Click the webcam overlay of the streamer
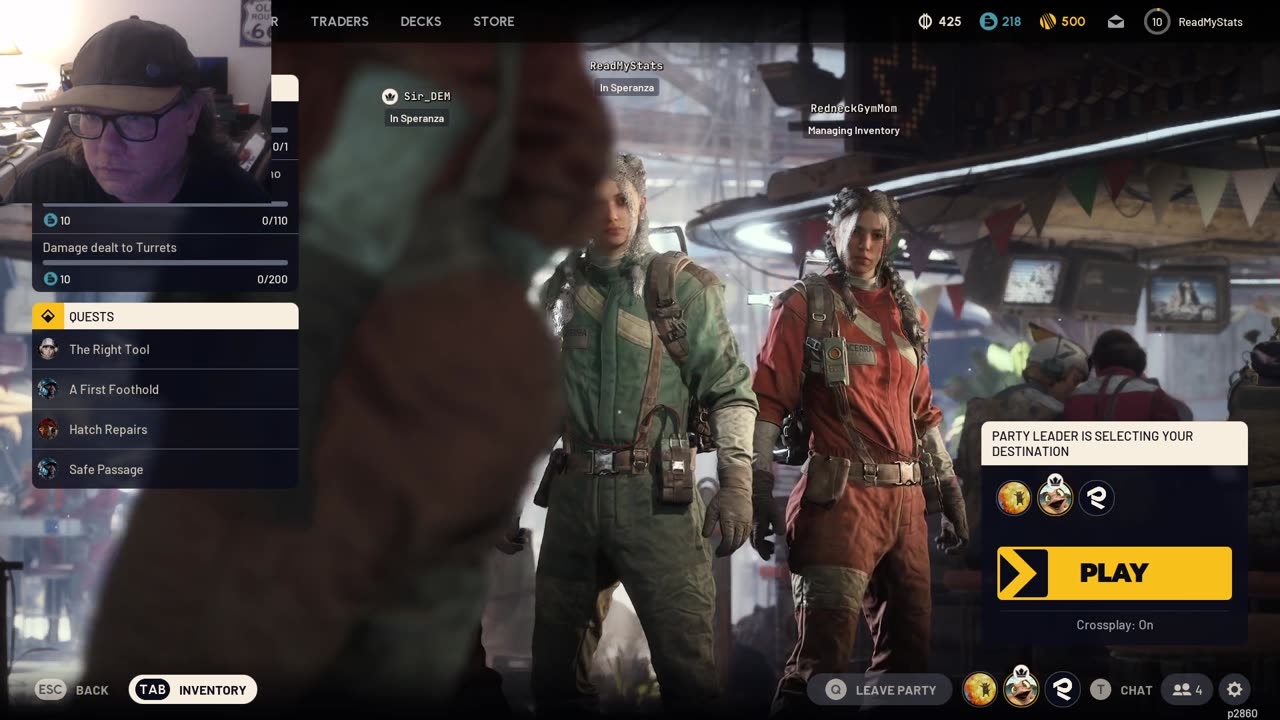 click(x=135, y=102)
